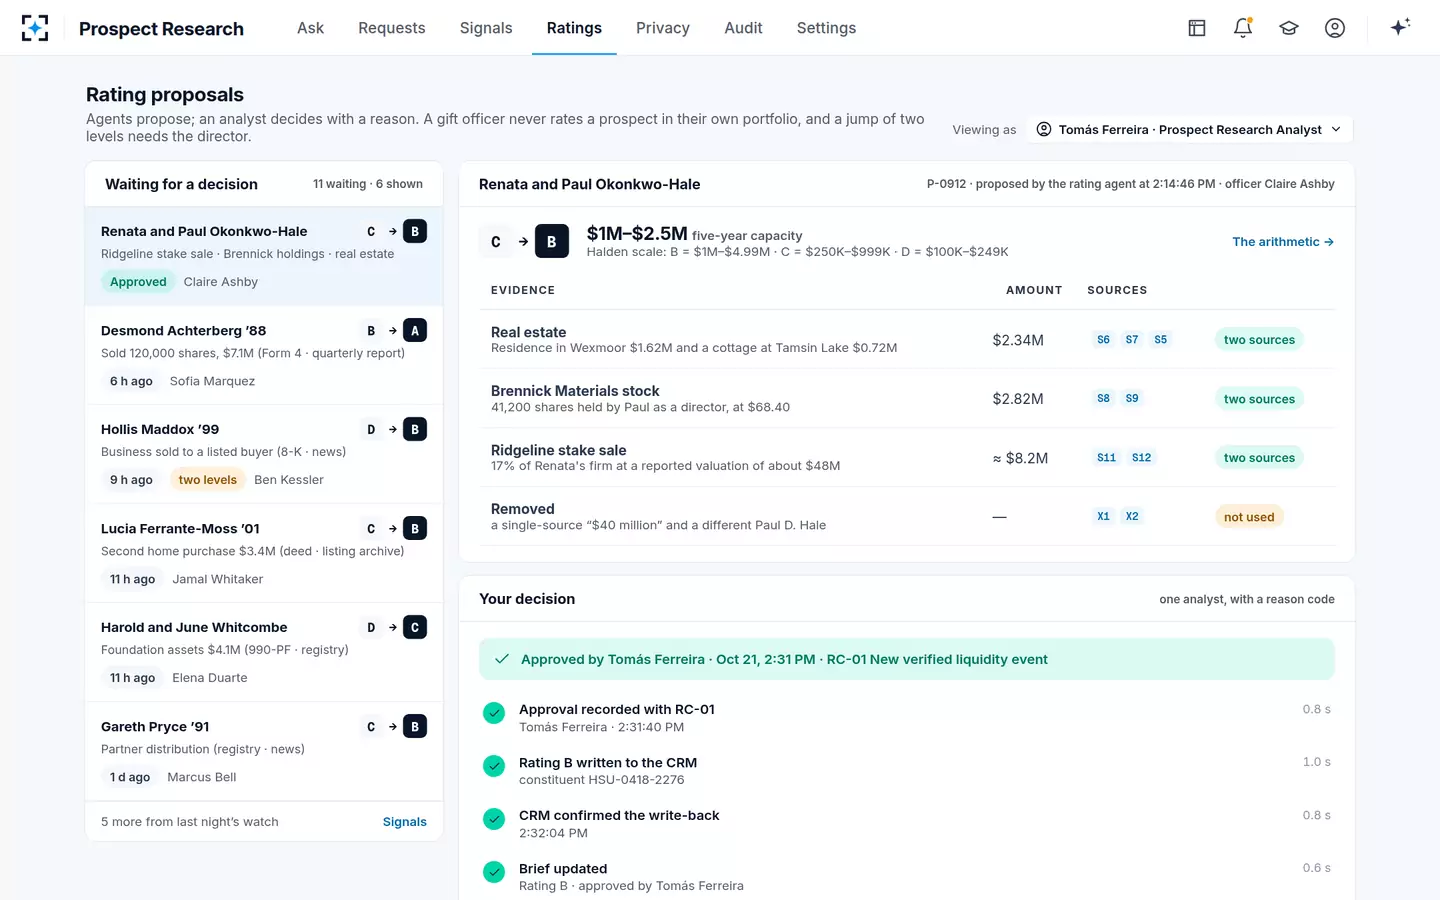1440x900 pixels.
Task: Click the Ridgeline stake sale evidence title
Action: point(558,450)
